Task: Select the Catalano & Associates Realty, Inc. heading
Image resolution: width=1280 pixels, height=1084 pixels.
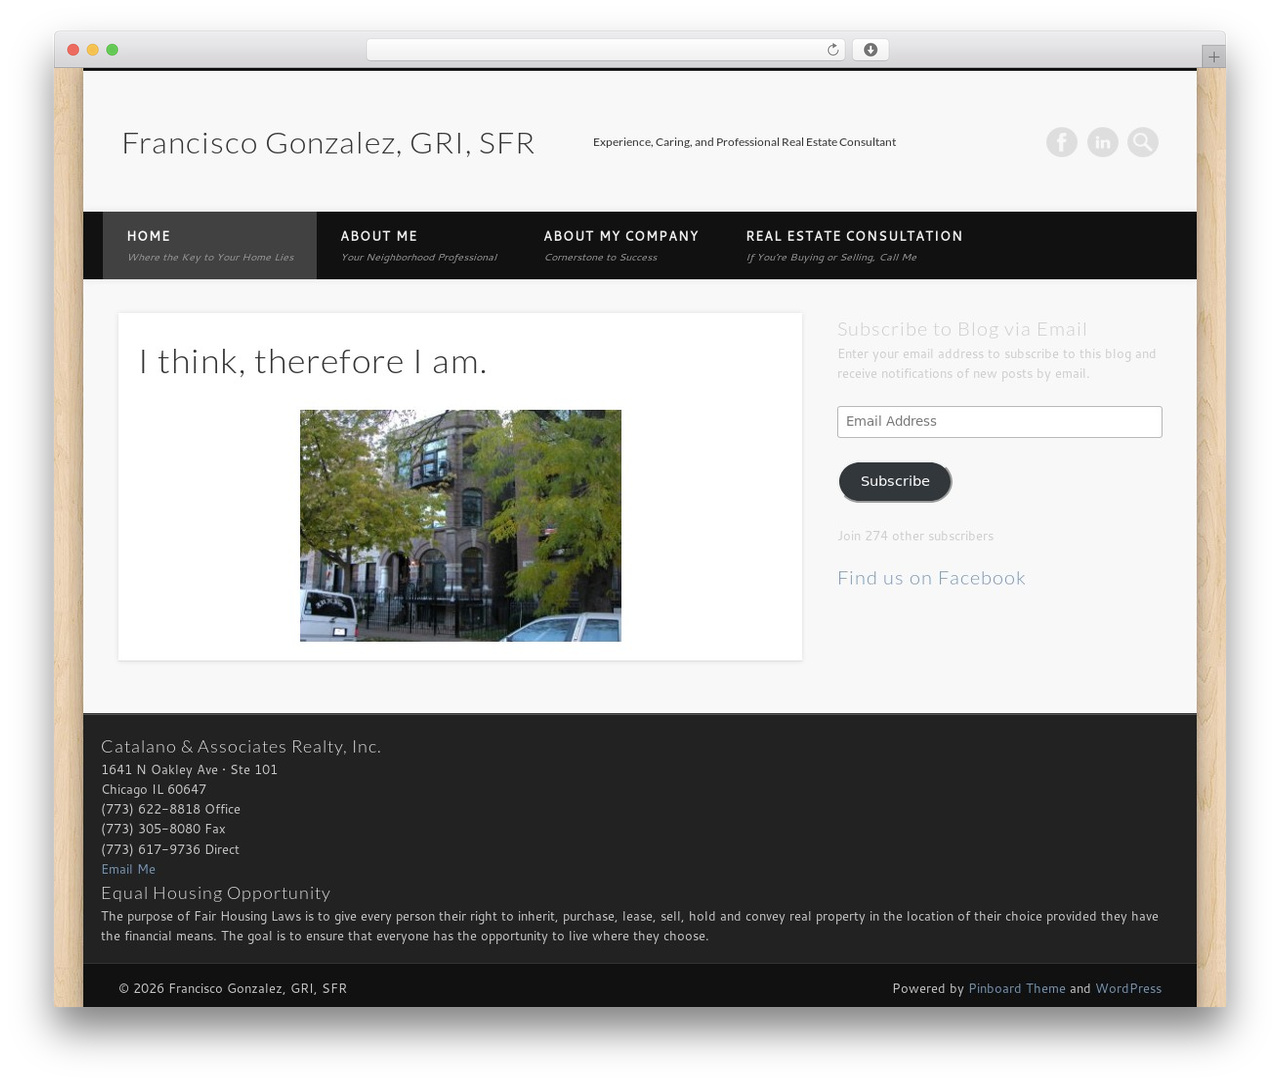Action: pyautogui.click(x=241, y=746)
